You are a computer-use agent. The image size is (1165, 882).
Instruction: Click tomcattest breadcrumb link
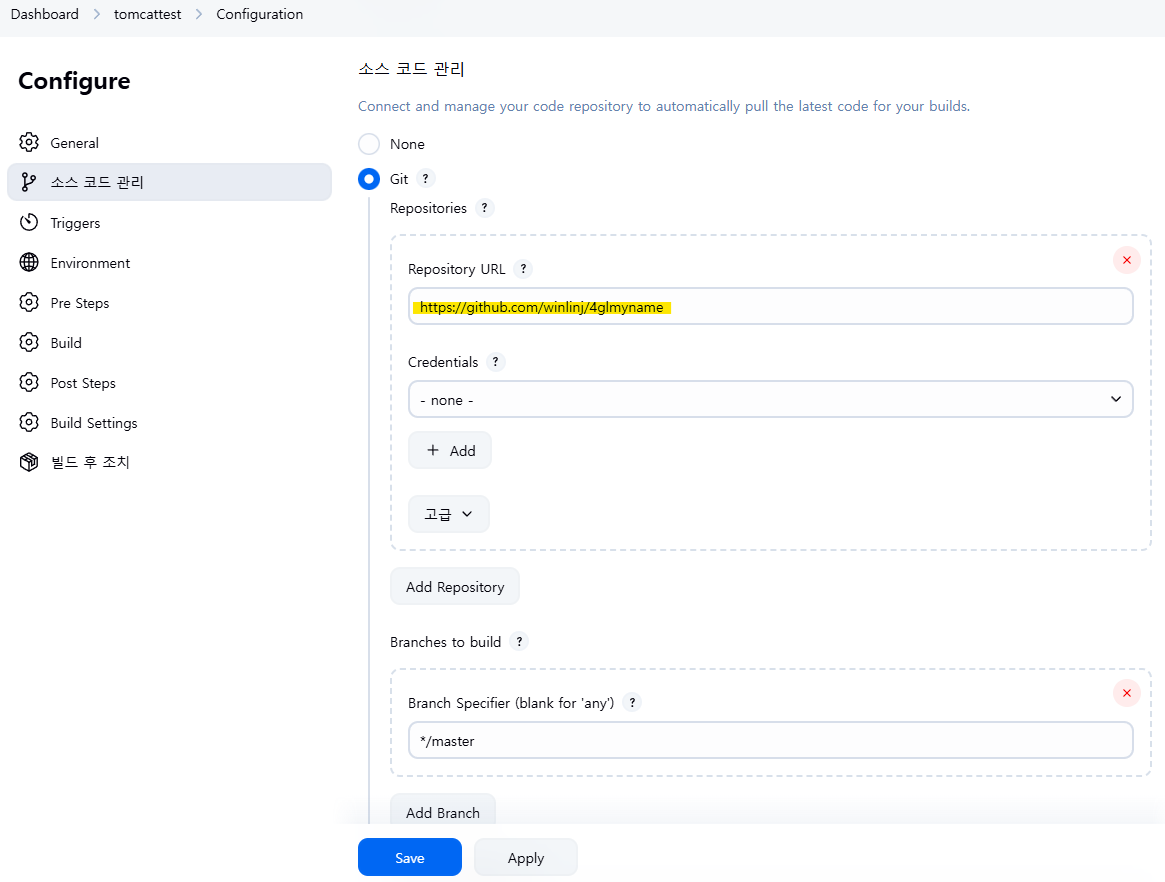147,14
